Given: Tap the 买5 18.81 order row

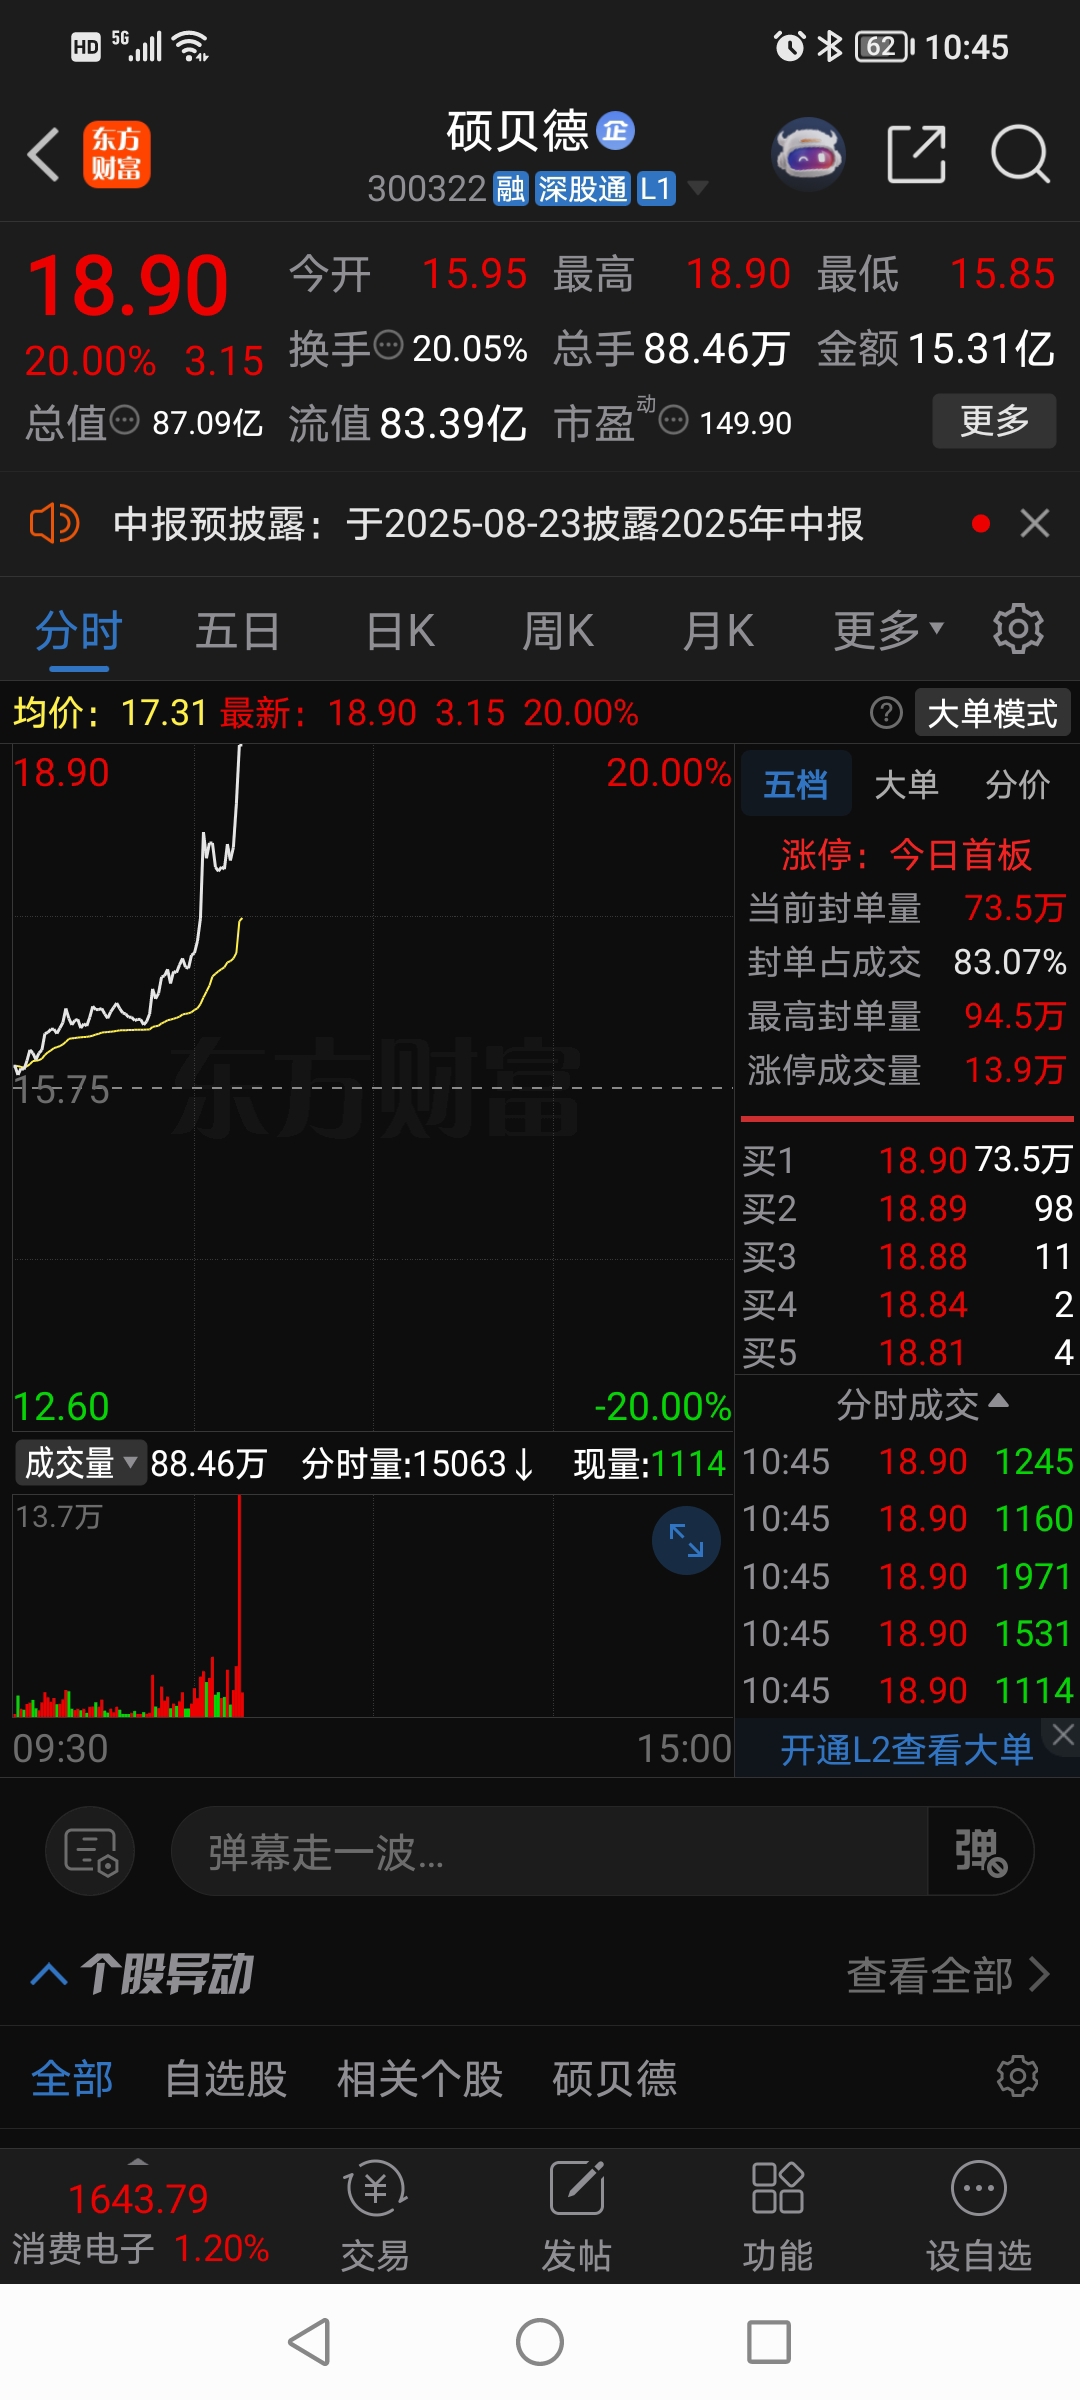Looking at the screenshot, I should 907,1352.
